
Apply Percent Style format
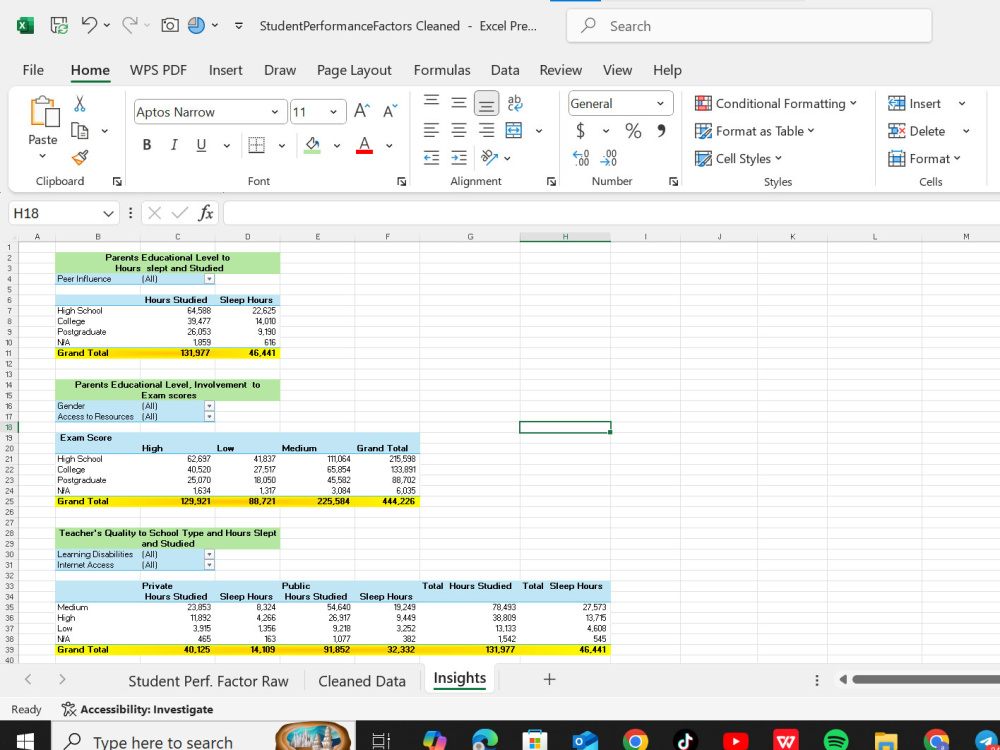click(x=633, y=131)
